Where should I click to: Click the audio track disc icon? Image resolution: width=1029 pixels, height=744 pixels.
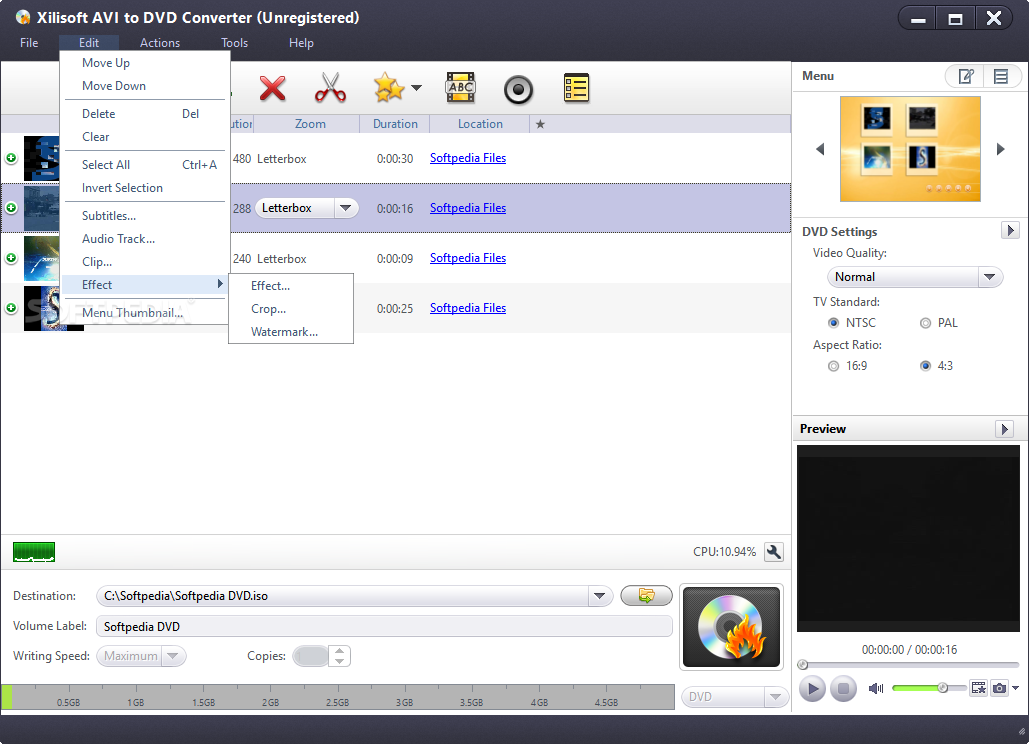(x=518, y=89)
